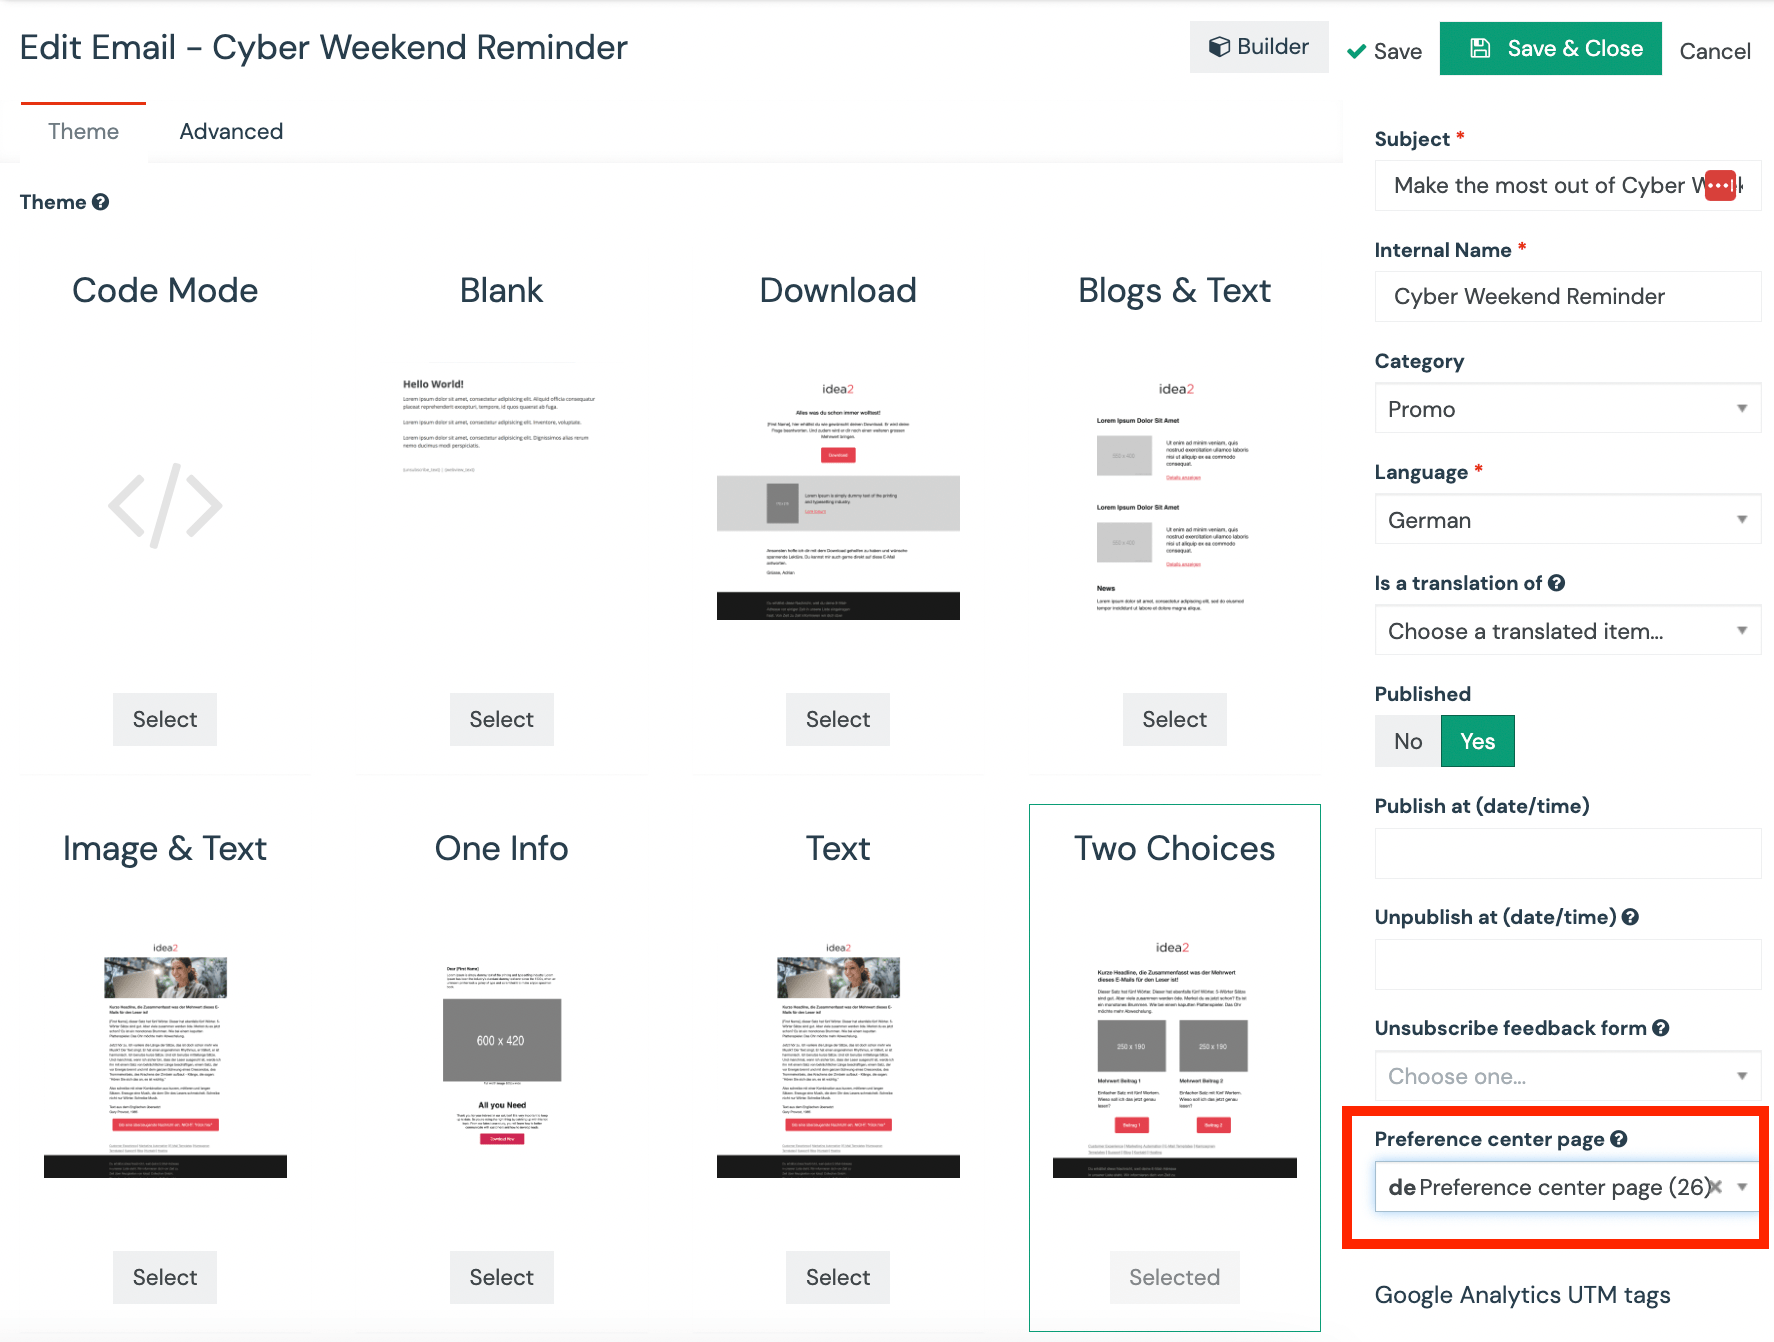Open the Builder via its cube icon

pyautogui.click(x=1222, y=46)
